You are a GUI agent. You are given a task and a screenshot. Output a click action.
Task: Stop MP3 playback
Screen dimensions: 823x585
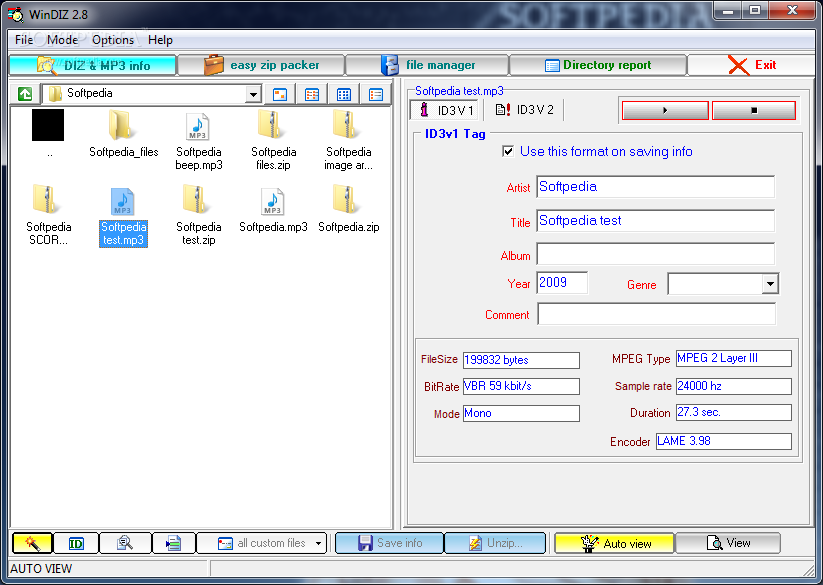pos(754,110)
